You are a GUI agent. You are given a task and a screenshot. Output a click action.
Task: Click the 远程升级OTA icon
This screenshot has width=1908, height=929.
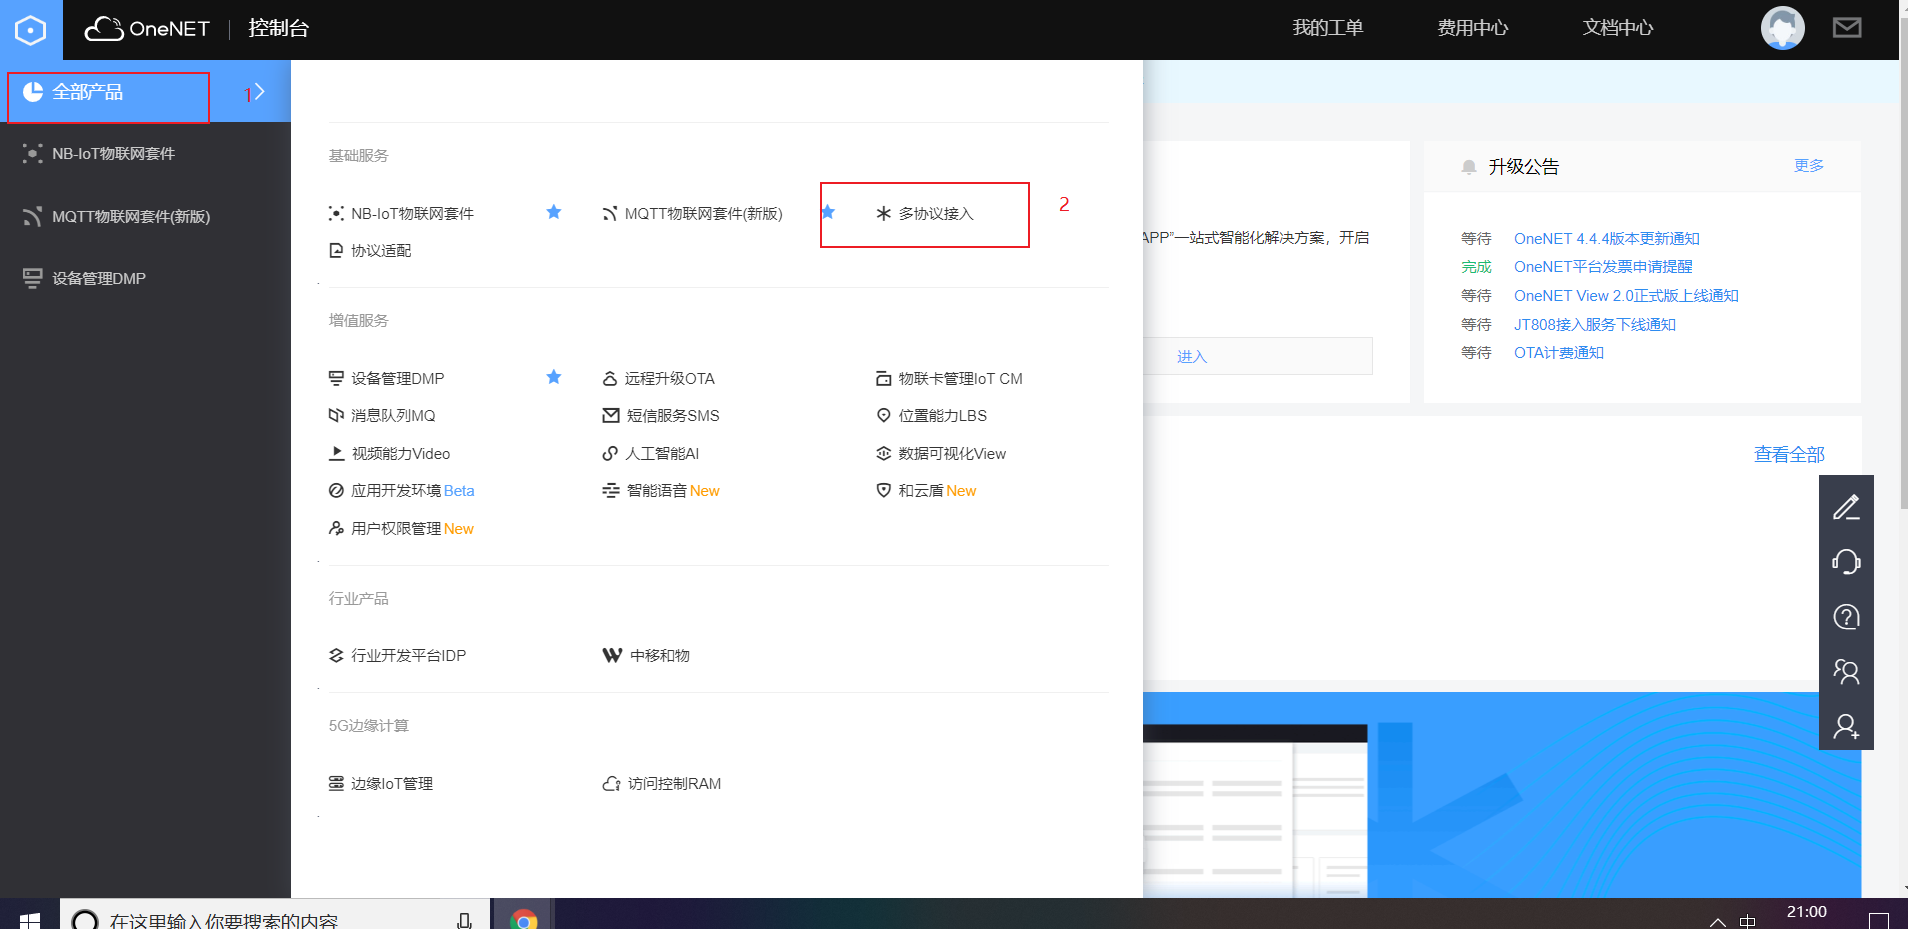click(610, 379)
